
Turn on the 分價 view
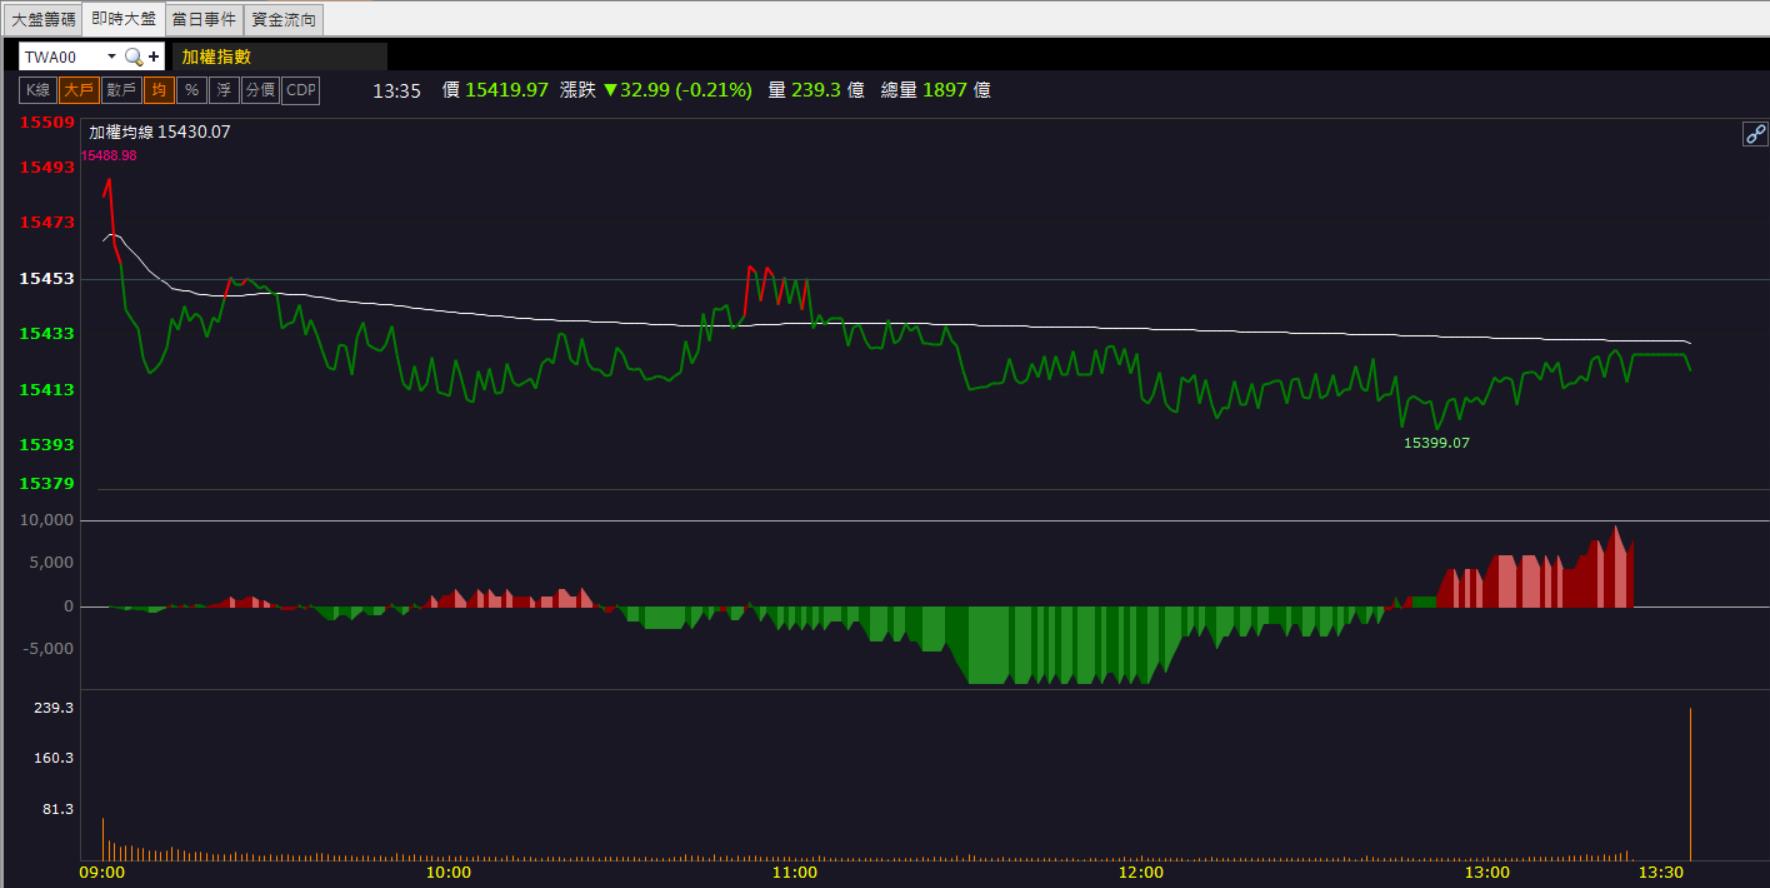[x=260, y=90]
